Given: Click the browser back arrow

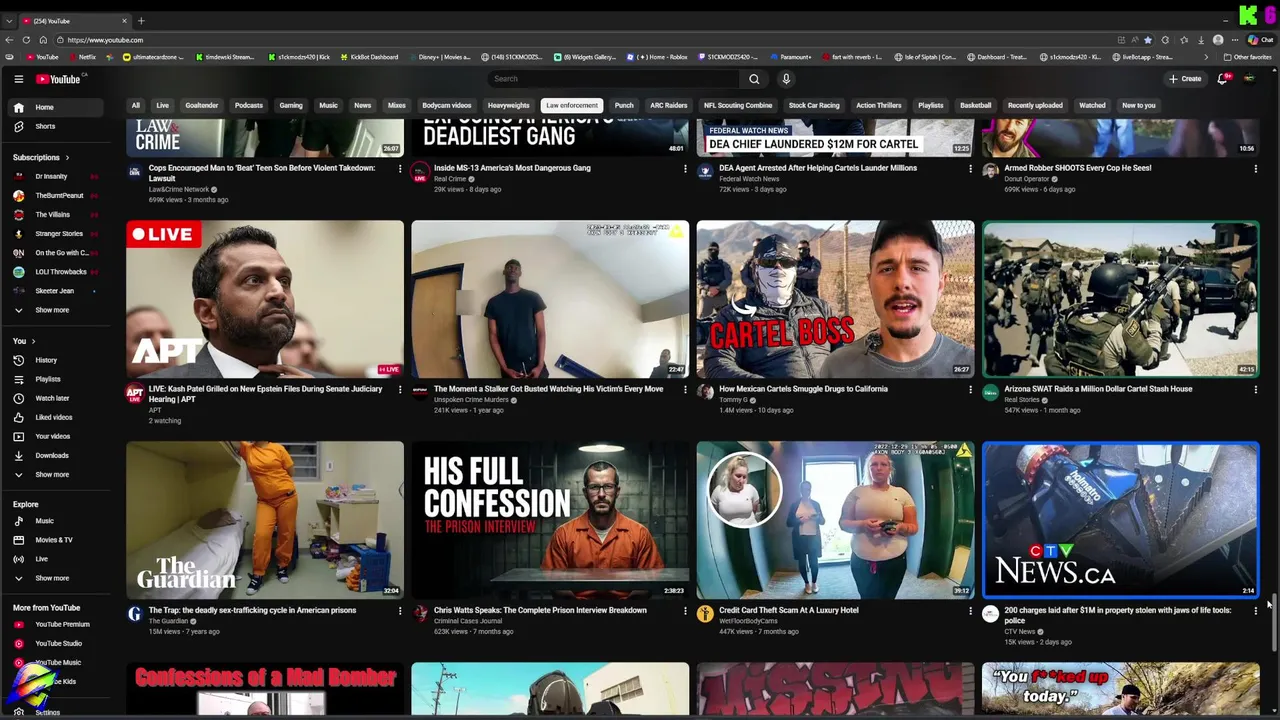Looking at the screenshot, I should 9,40.
